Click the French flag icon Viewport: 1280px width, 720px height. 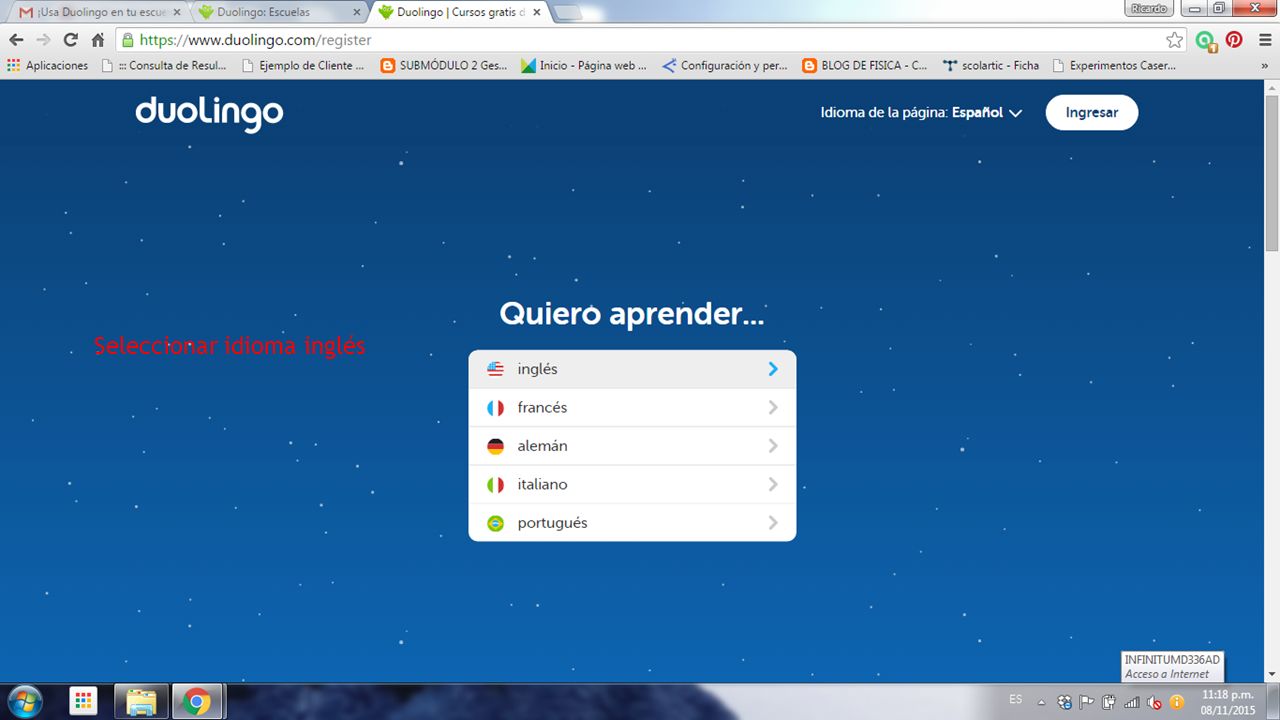[495, 408]
